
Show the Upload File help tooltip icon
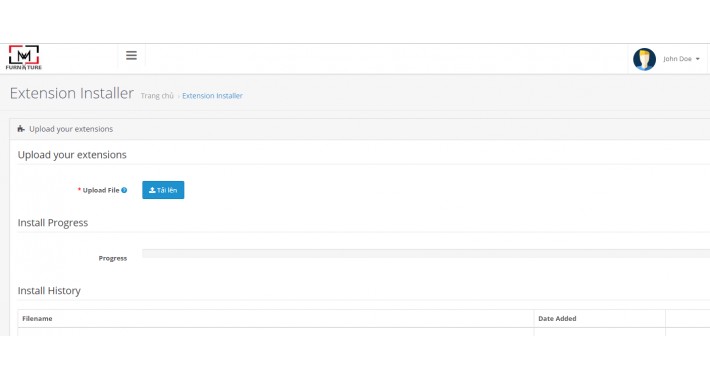124,190
